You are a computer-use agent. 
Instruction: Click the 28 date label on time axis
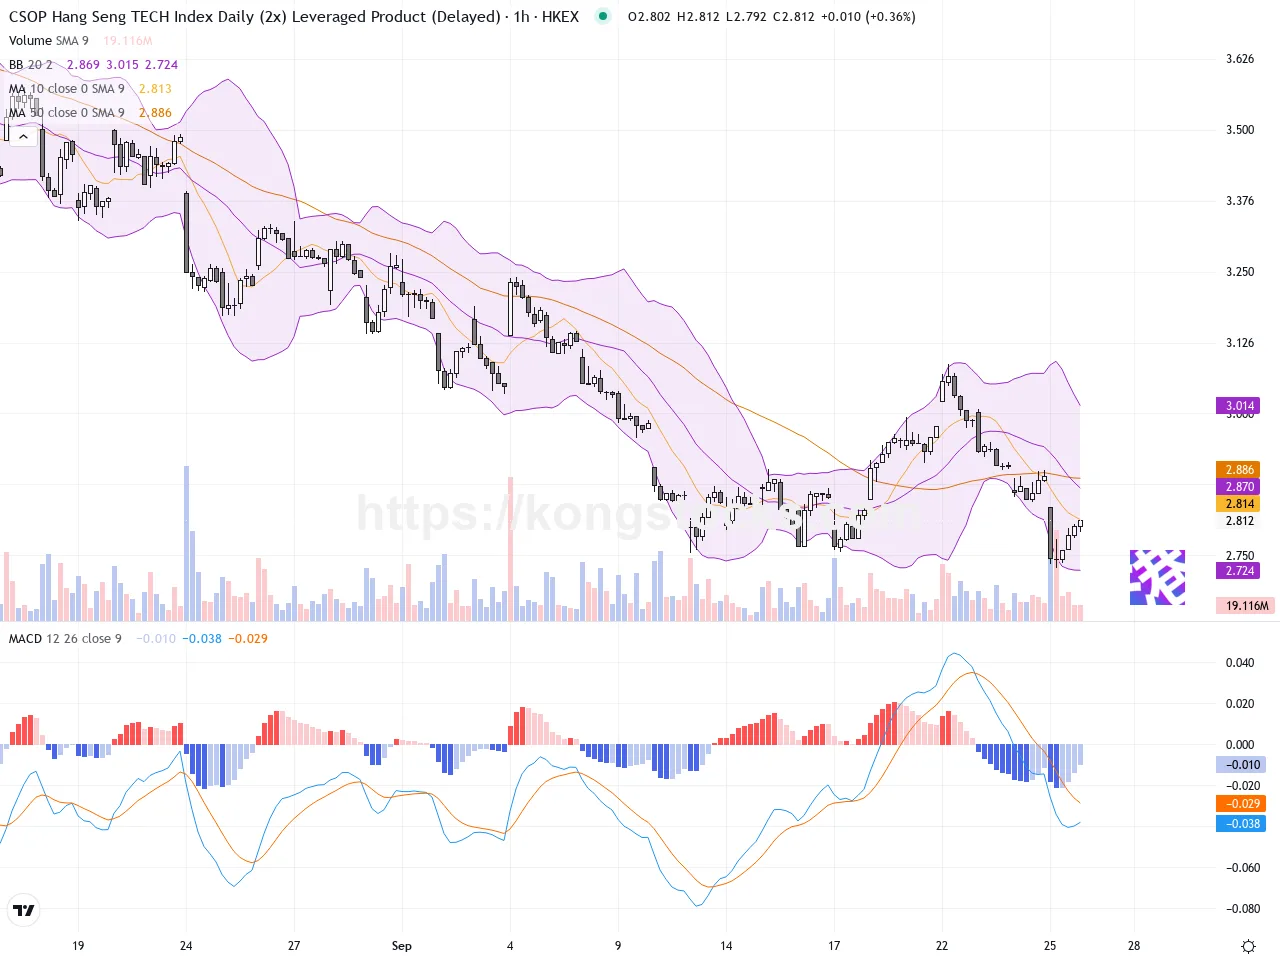coord(1134,946)
